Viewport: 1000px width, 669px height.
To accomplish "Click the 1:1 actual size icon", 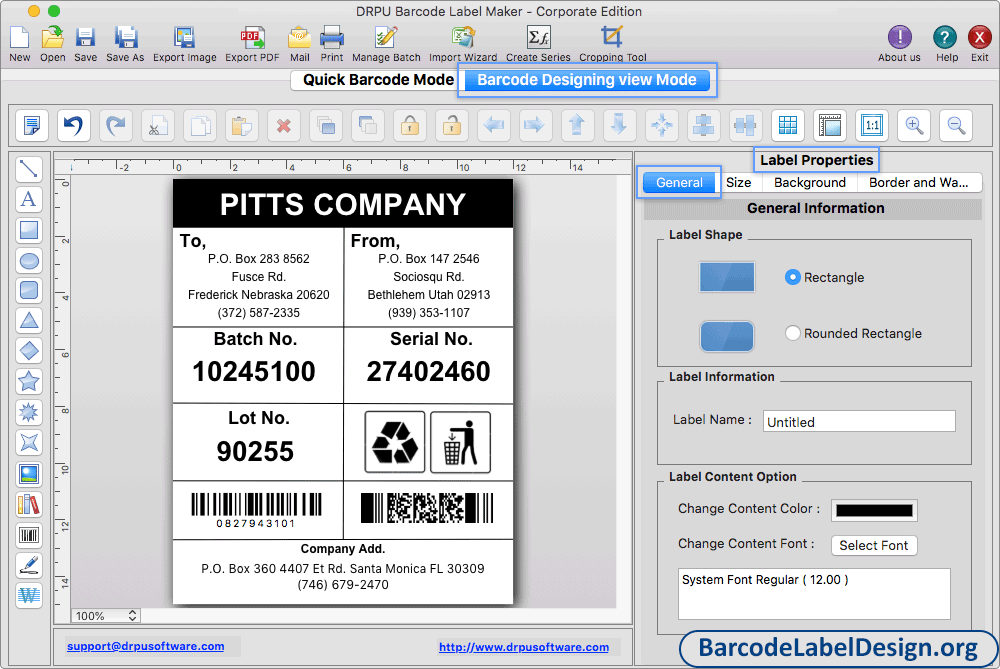I will click(872, 125).
